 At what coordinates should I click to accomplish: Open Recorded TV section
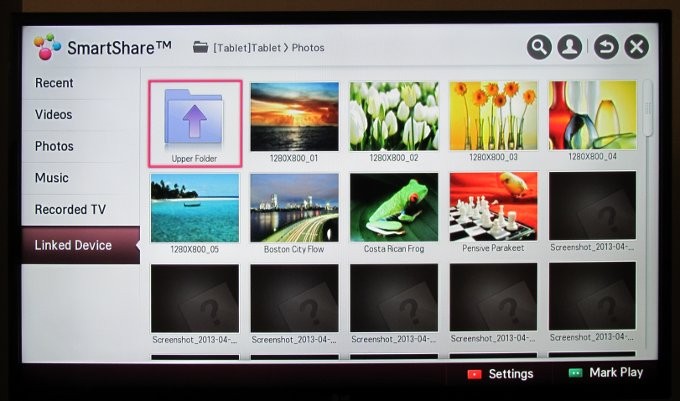click(x=81, y=209)
